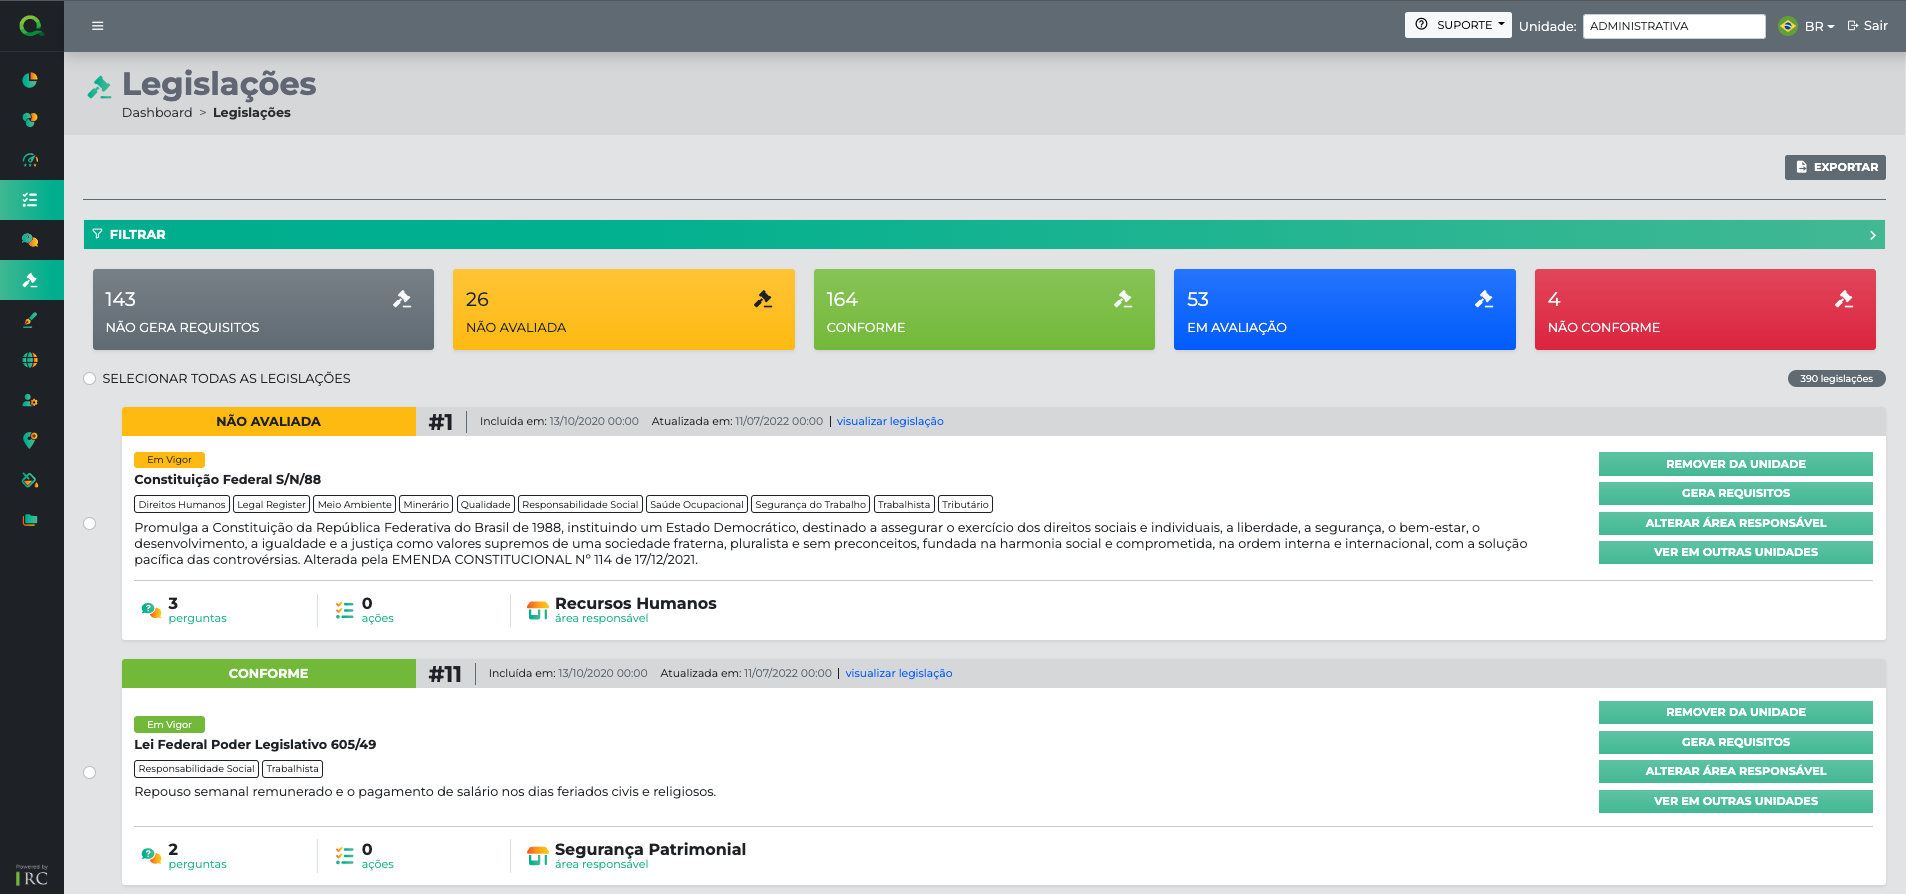Open user settings icon in sidebar
Image resolution: width=1906 pixels, height=894 pixels.
pos(30,400)
